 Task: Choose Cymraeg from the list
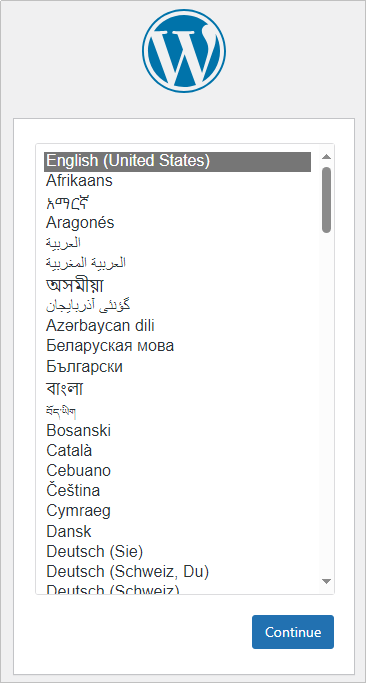177,511
